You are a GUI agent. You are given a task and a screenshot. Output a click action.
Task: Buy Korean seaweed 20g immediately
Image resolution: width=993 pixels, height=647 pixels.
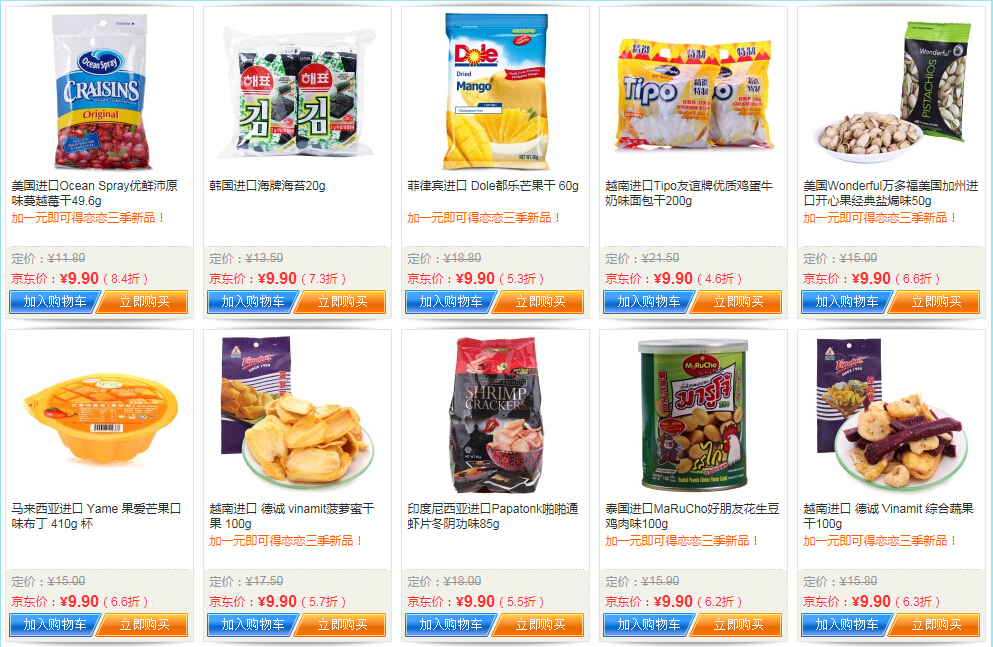pos(341,302)
